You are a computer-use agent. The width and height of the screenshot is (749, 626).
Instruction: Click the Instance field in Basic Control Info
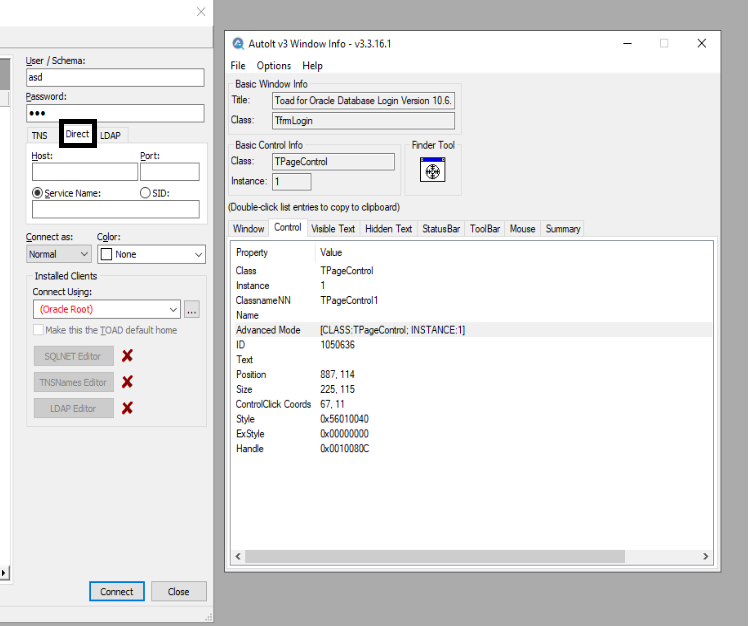(291, 181)
